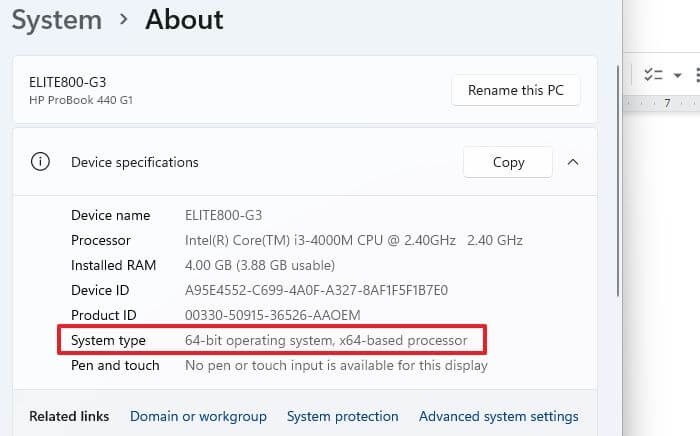The width and height of the screenshot is (700, 436).
Task: Open the checklist dropdown arrow
Action: point(677,75)
